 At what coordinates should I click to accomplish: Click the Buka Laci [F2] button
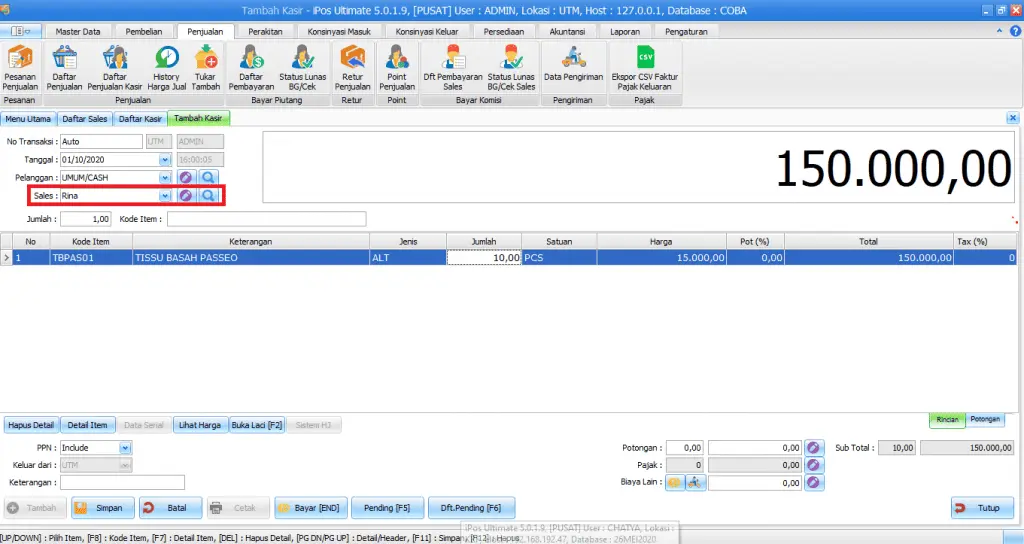pyautogui.click(x=257, y=425)
